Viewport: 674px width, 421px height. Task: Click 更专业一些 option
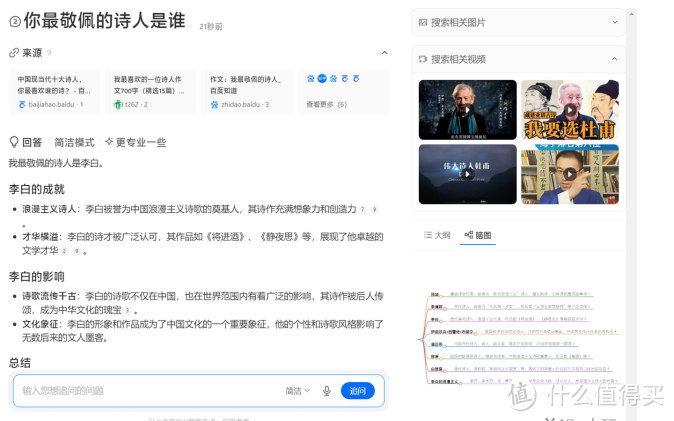(x=141, y=142)
